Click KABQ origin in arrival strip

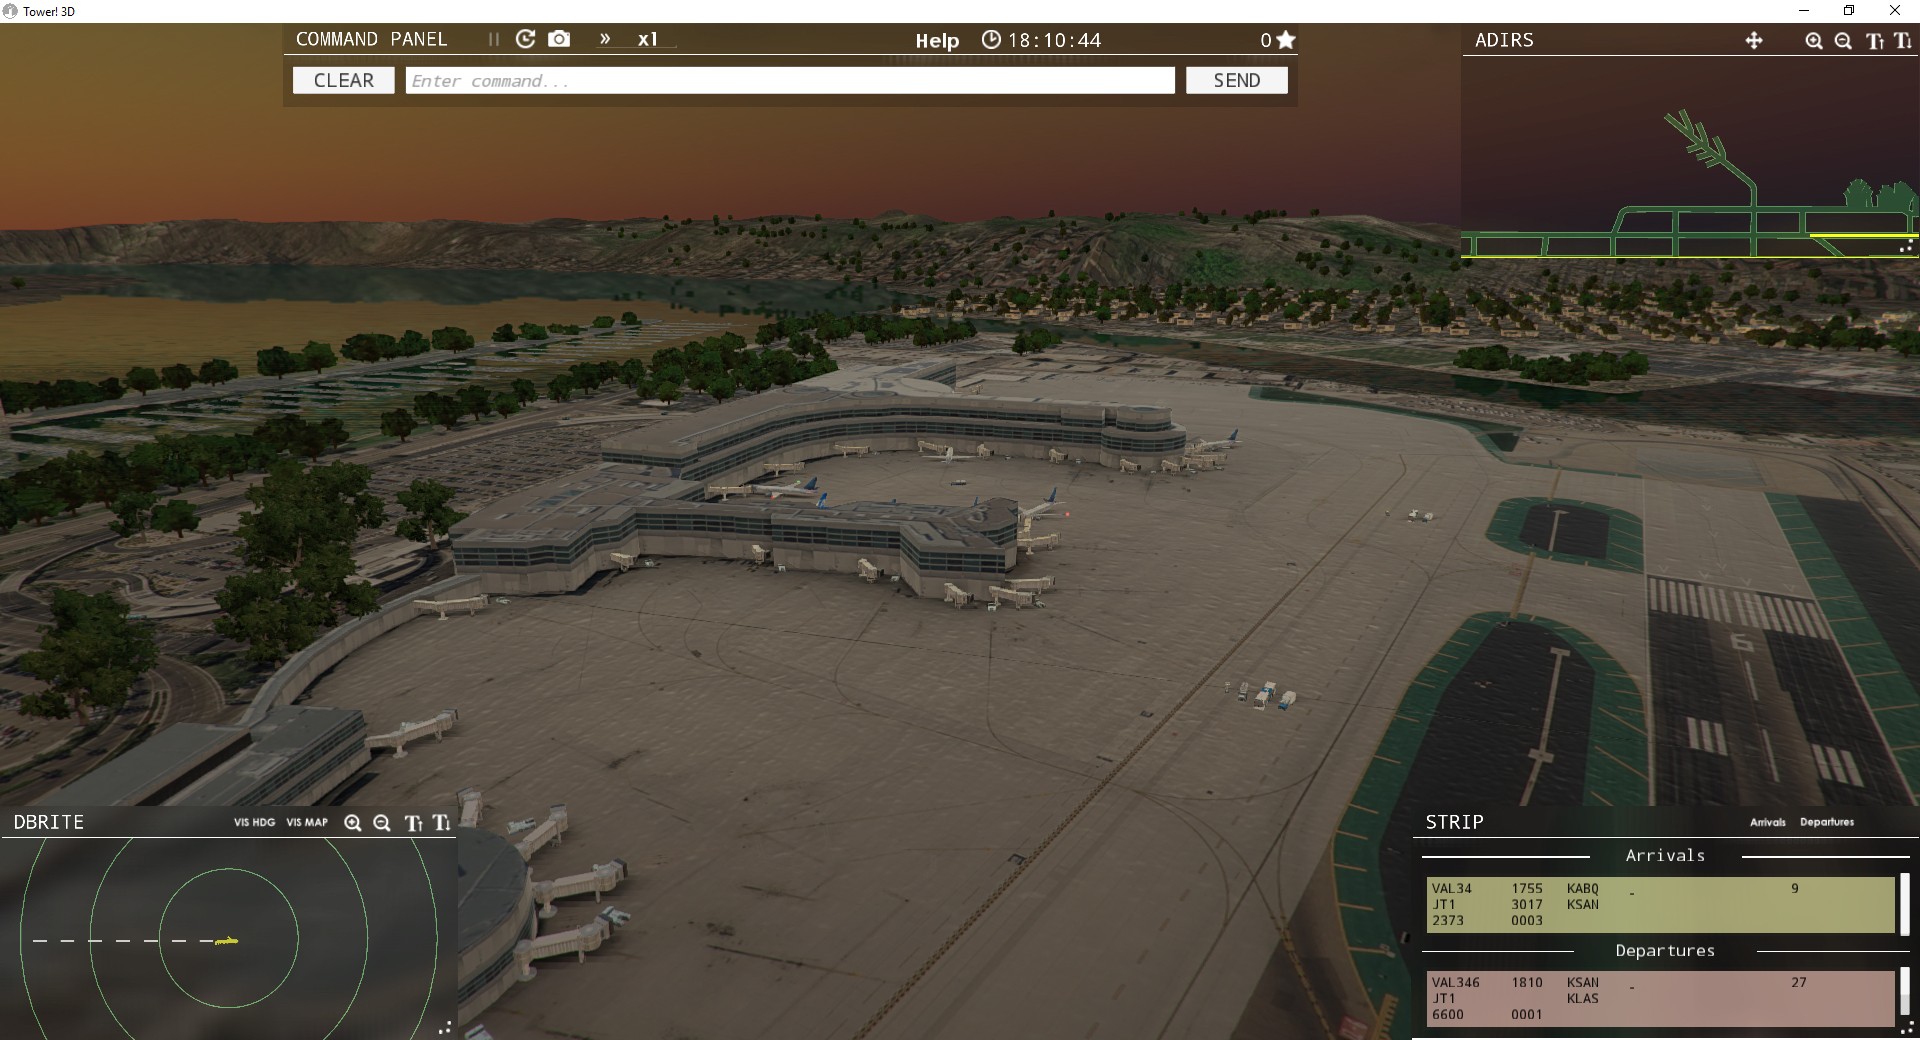[1583, 889]
